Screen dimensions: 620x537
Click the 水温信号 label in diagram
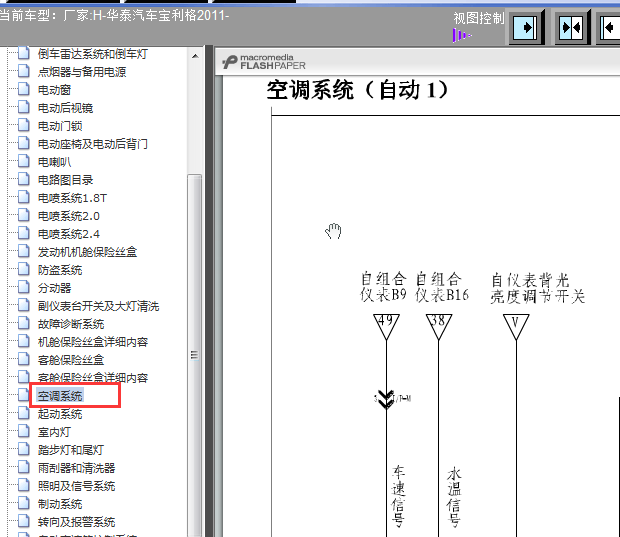(454, 497)
